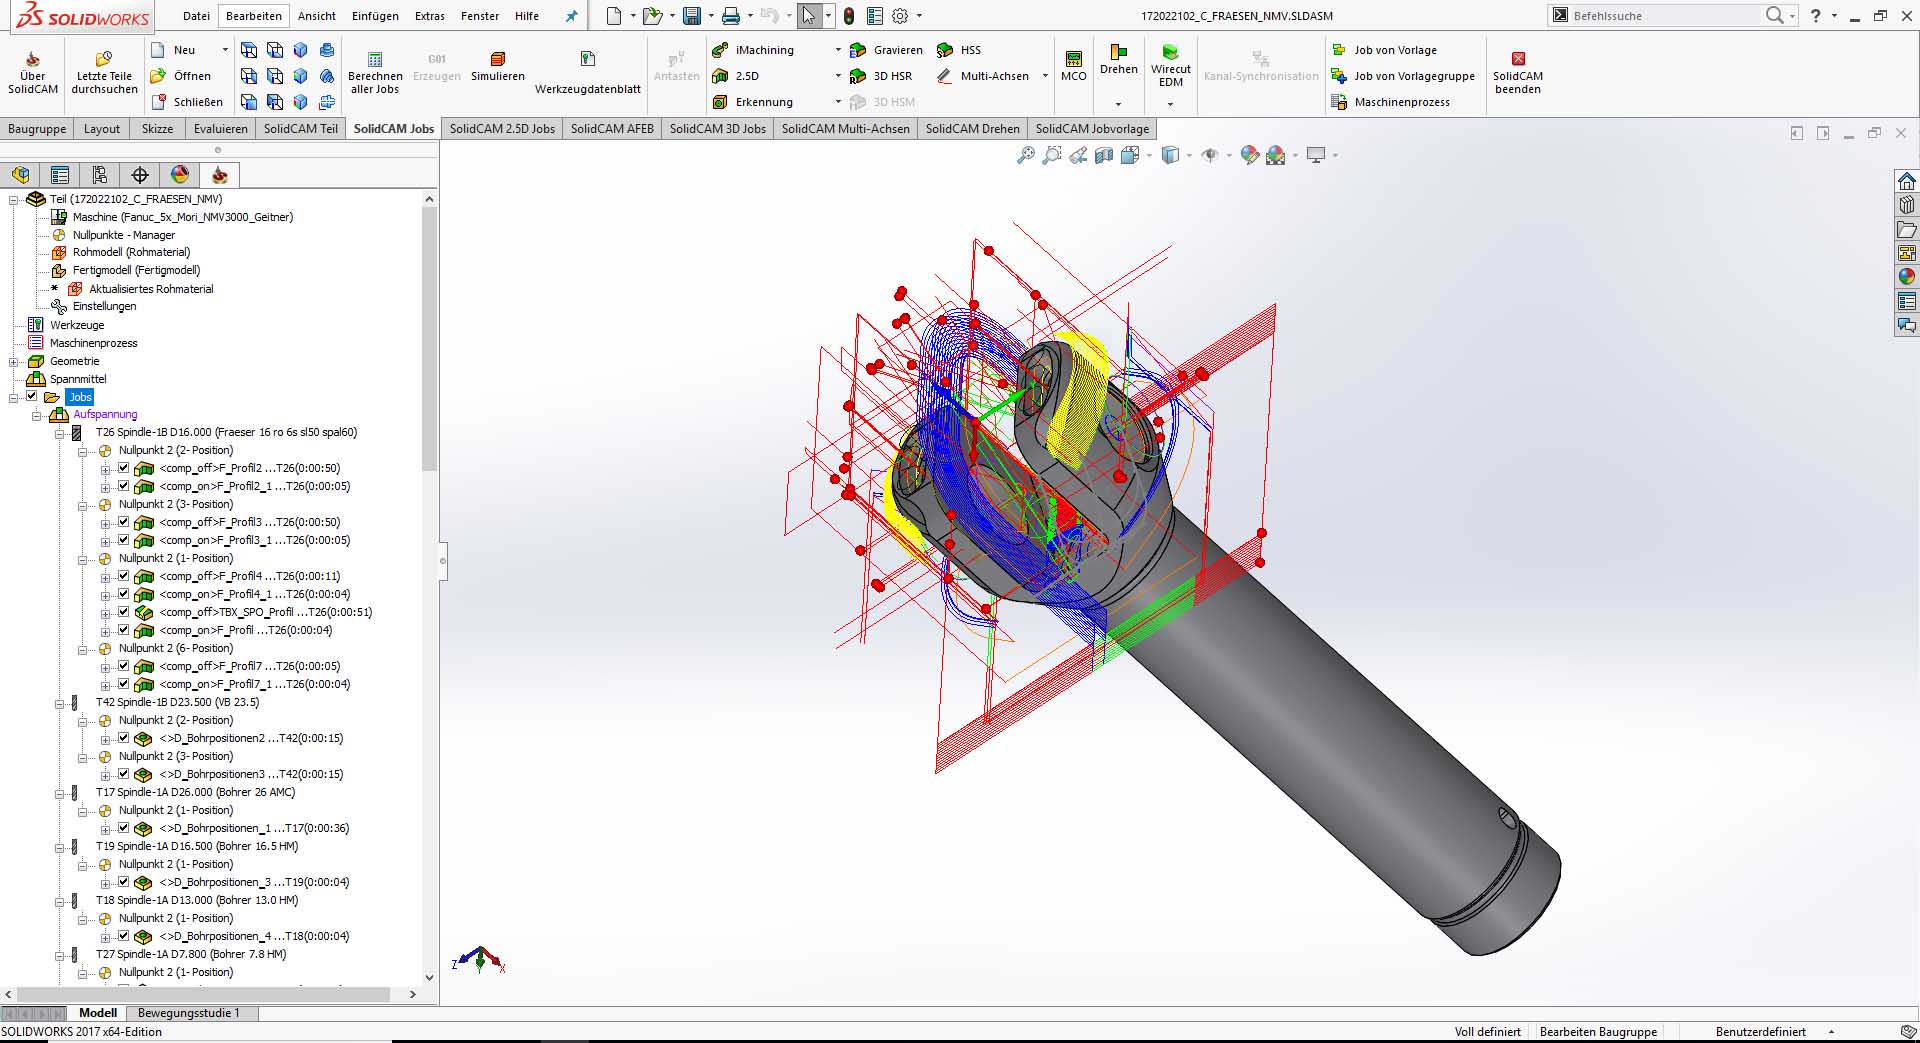Select the Multi-Achsen tool
Screen dimensions: 1920x1043
pyautogui.click(x=983, y=76)
